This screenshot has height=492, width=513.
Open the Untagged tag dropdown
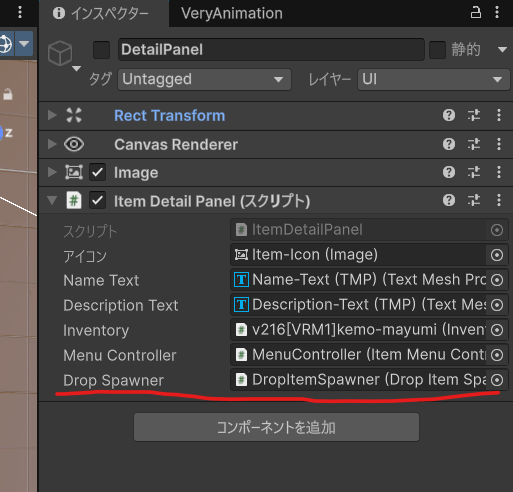[204, 79]
